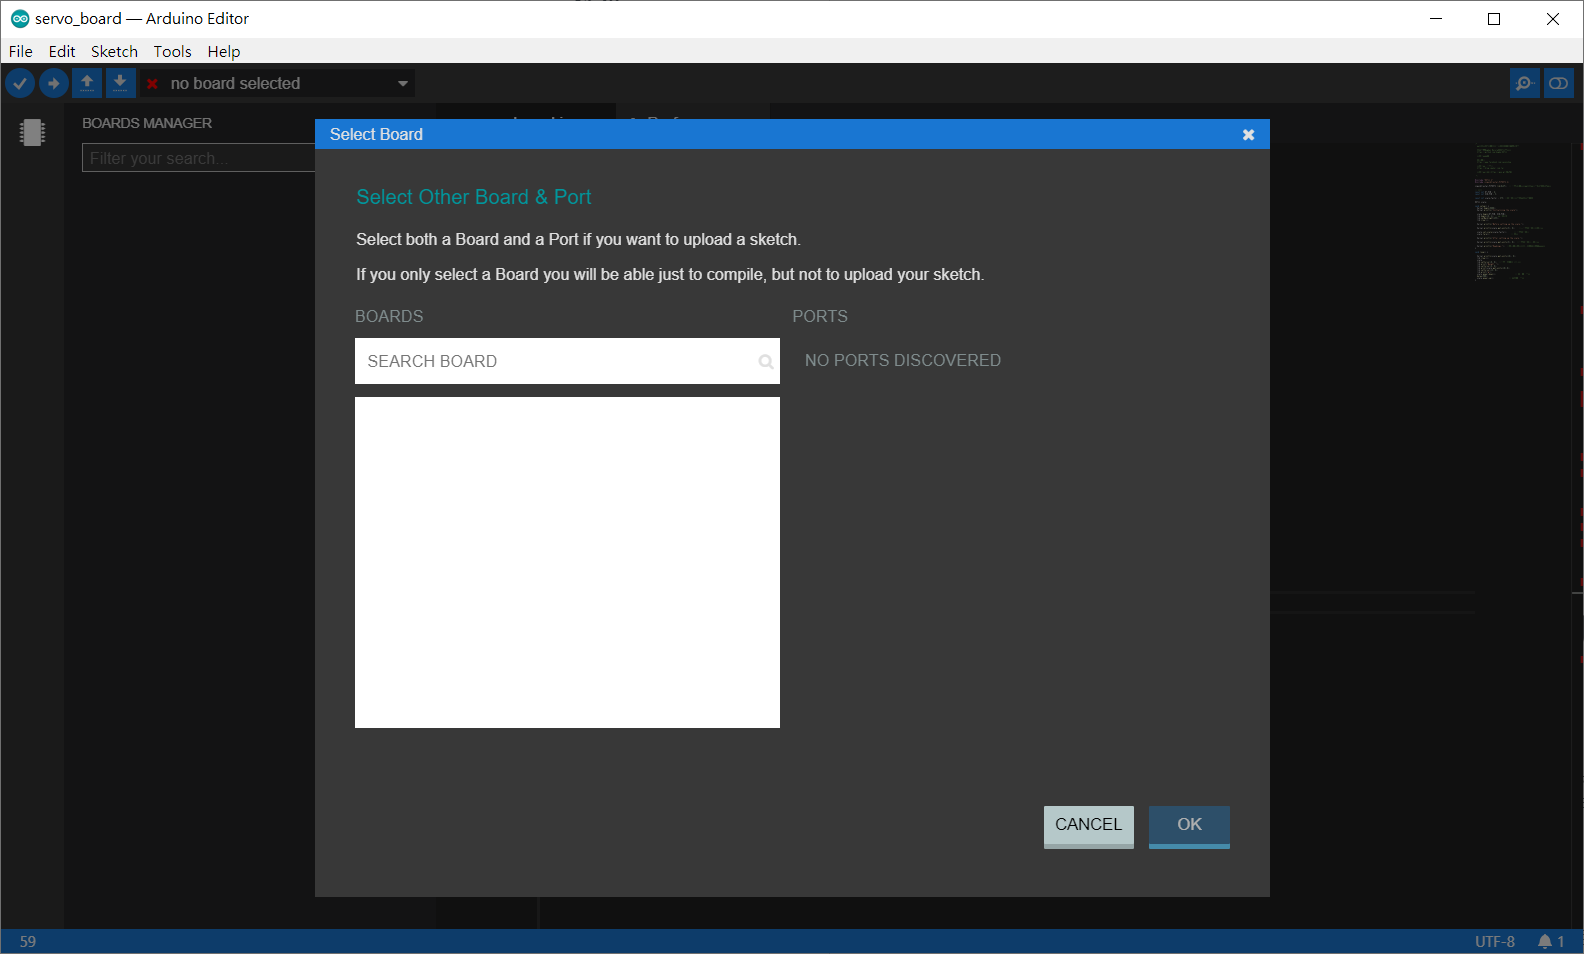
Task: Minimize the Arduino Editor window
Action: tap(1436, 19)
